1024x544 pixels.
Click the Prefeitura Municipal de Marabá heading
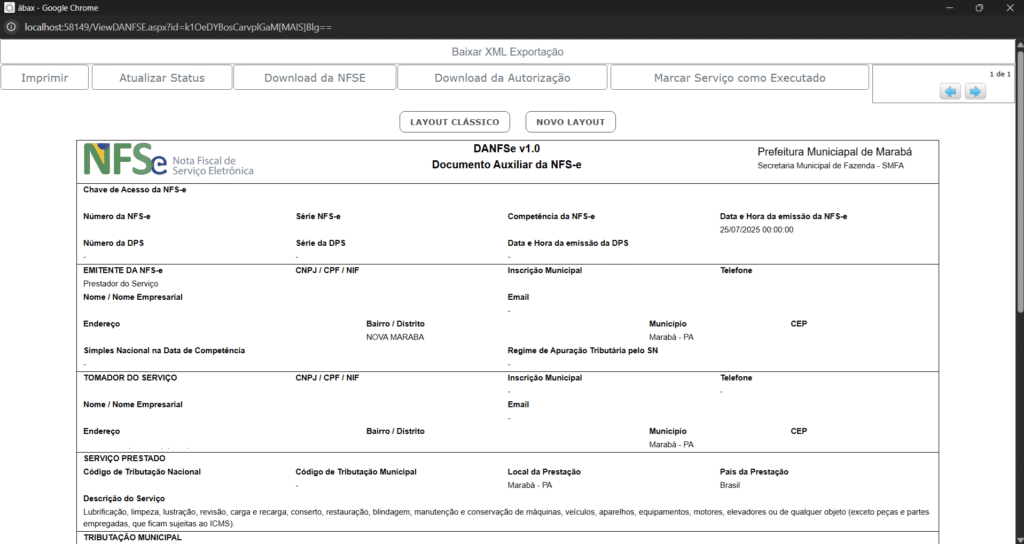(x=834, y=151)
